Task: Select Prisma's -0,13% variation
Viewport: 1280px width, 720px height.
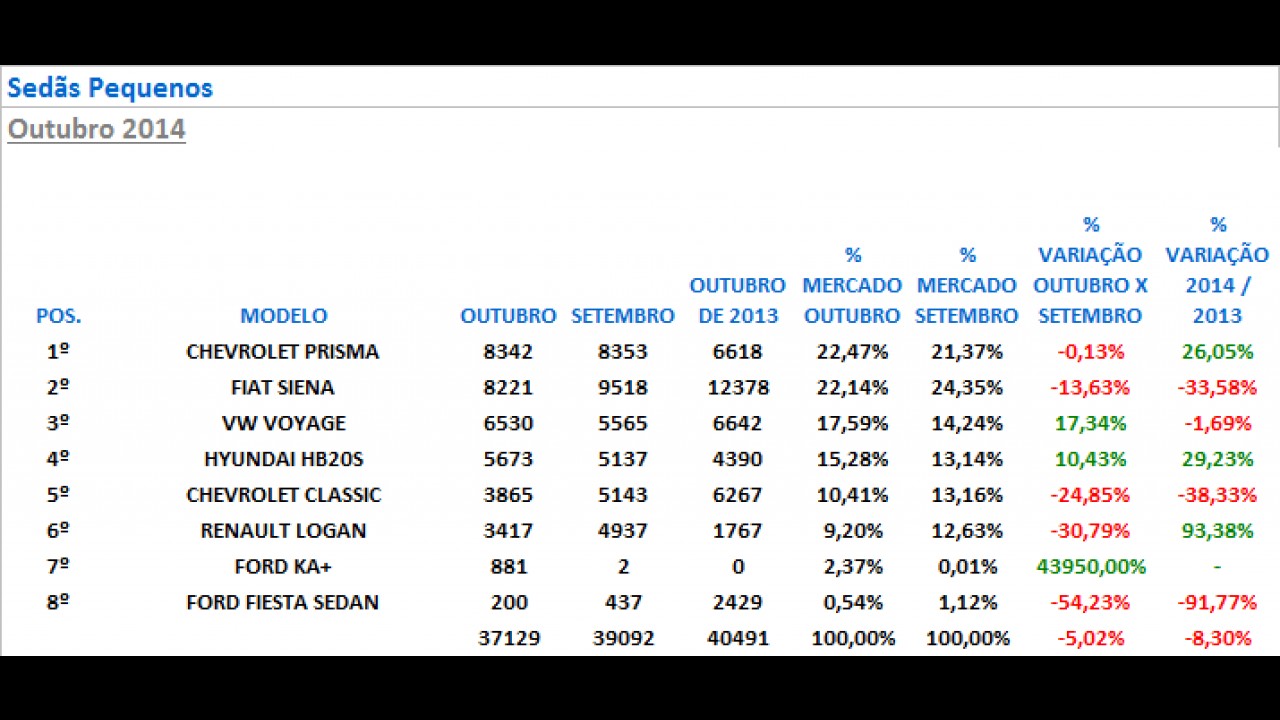Action: pos(1090,352)
